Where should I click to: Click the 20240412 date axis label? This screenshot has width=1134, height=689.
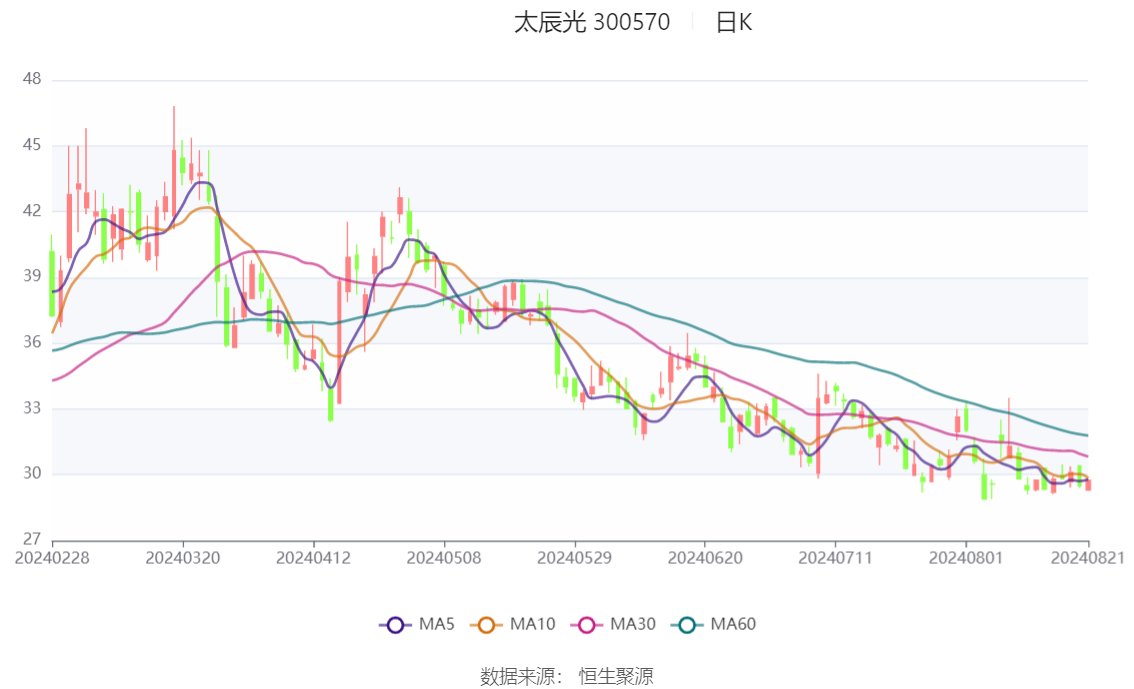[x=313, y=558]
